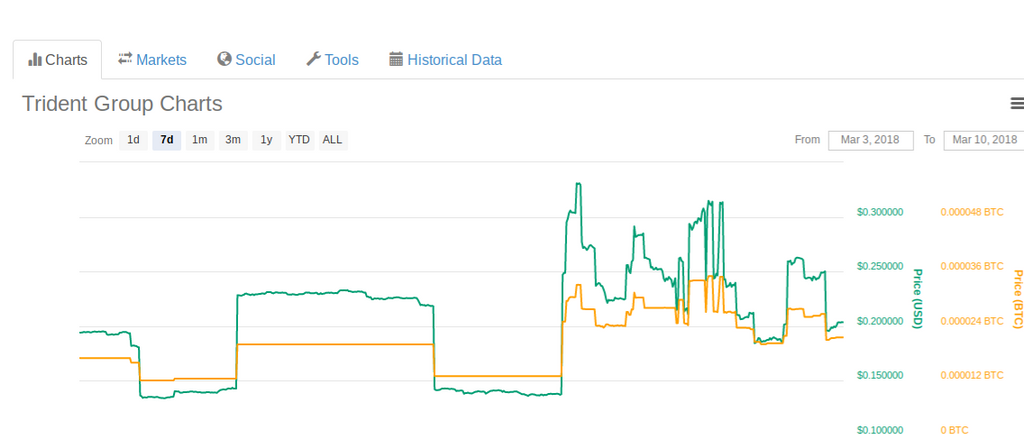1024x434 pixels.
Task: Select YTD zoom range
Action: [299, 140]
